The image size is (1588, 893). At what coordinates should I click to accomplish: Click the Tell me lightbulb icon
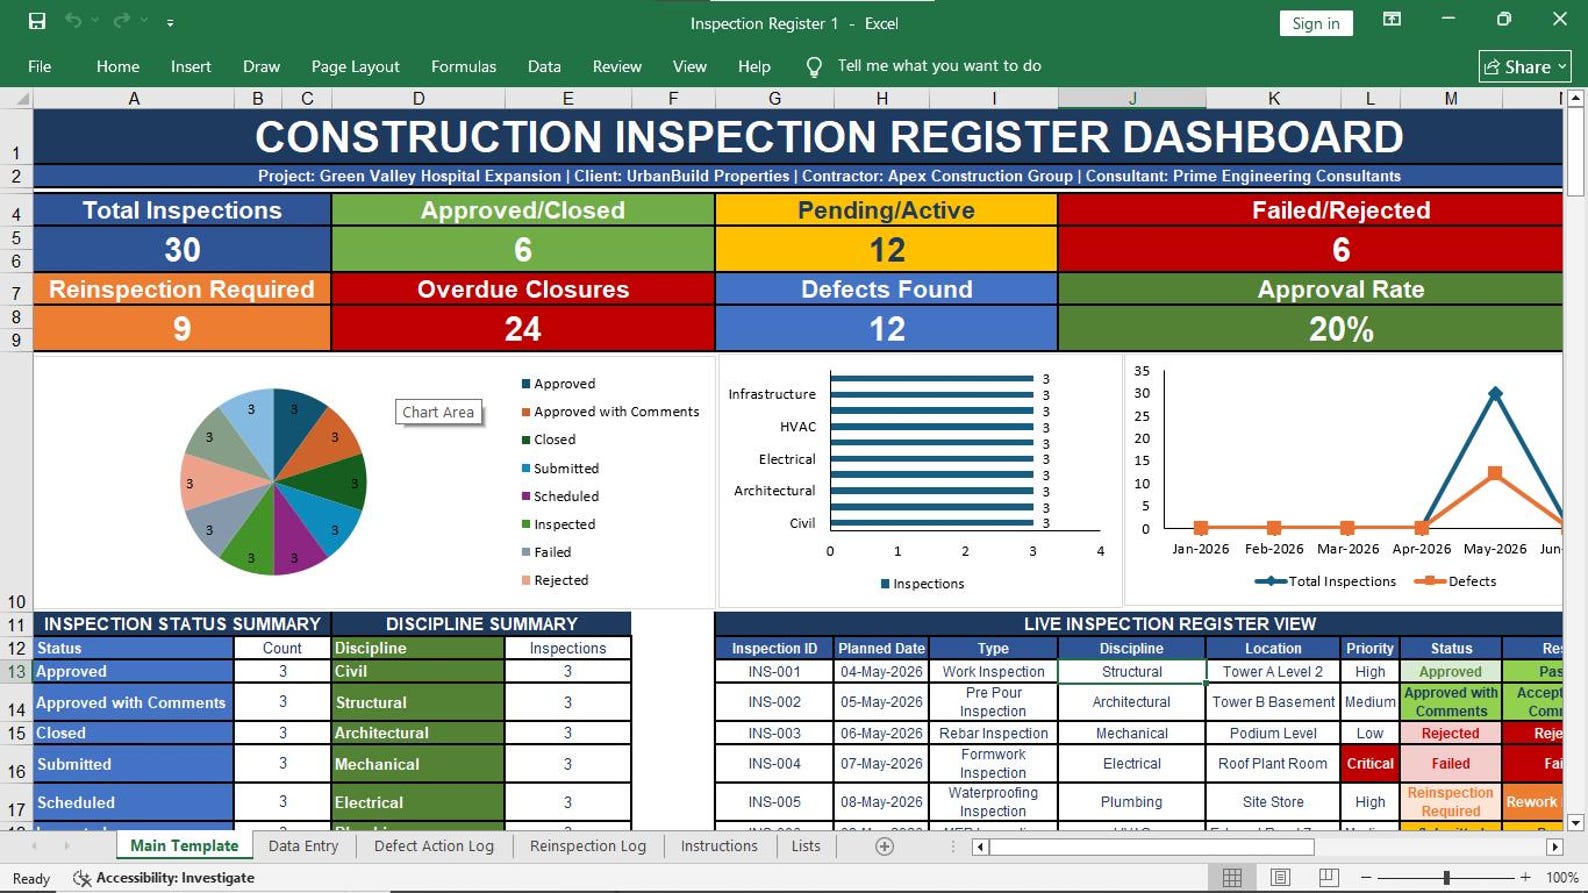[814, 66]
